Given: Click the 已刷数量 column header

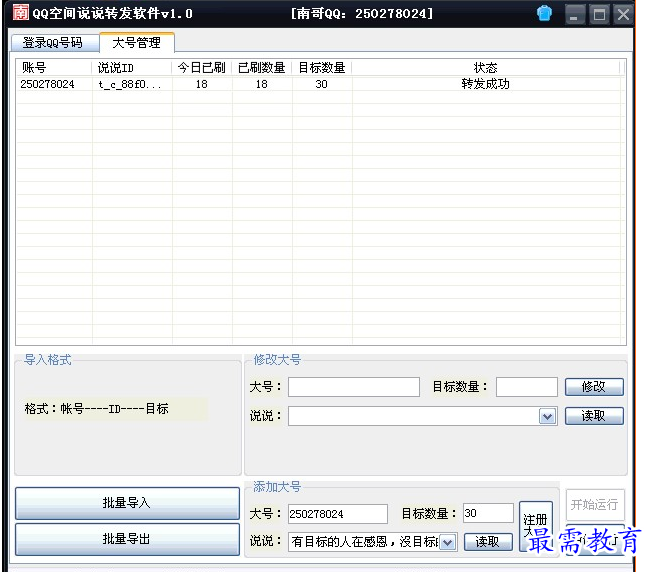Looking at the screenshot, I should 262,68.
